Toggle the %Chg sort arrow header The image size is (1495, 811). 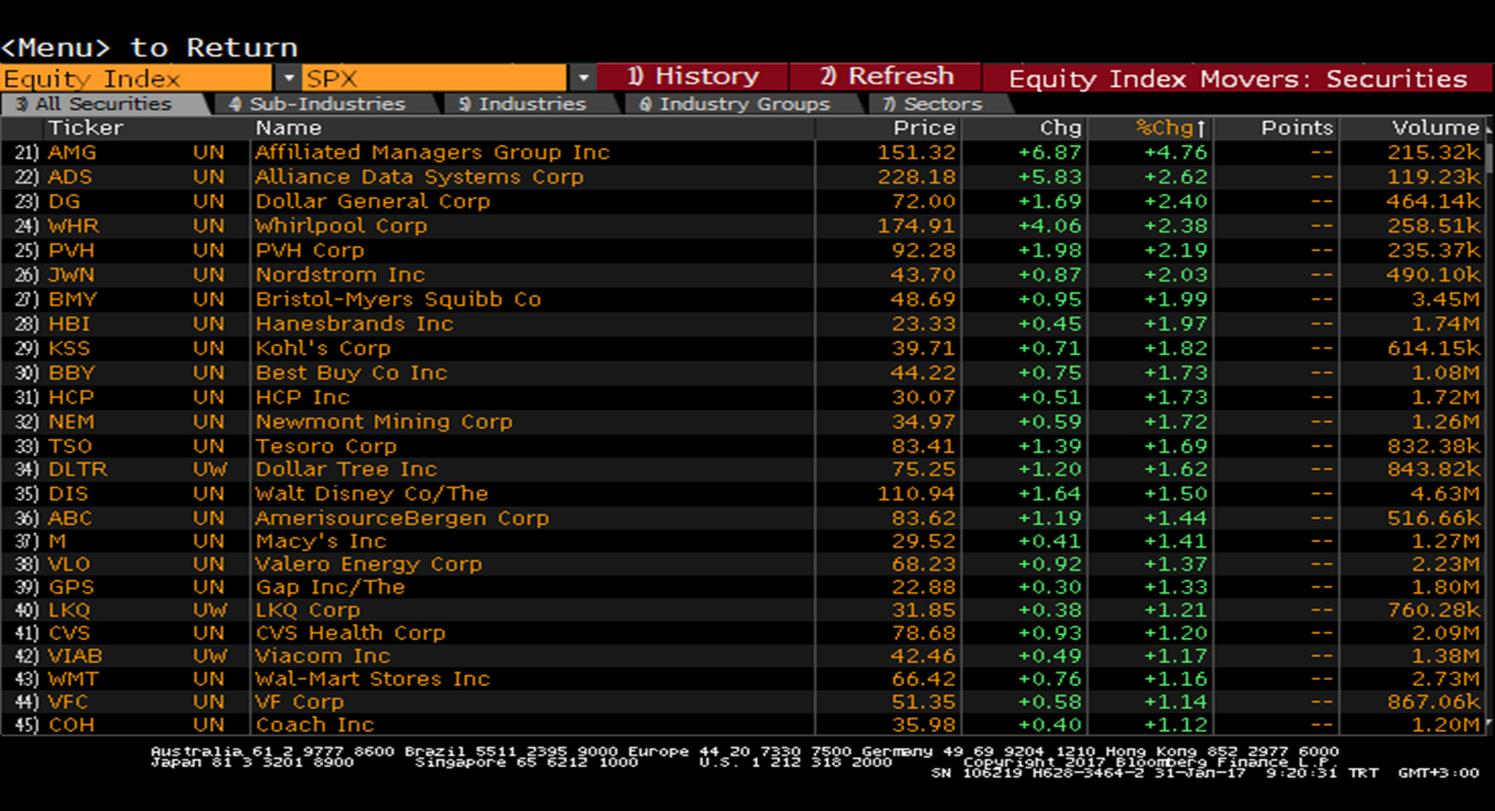coord(1171,128)
